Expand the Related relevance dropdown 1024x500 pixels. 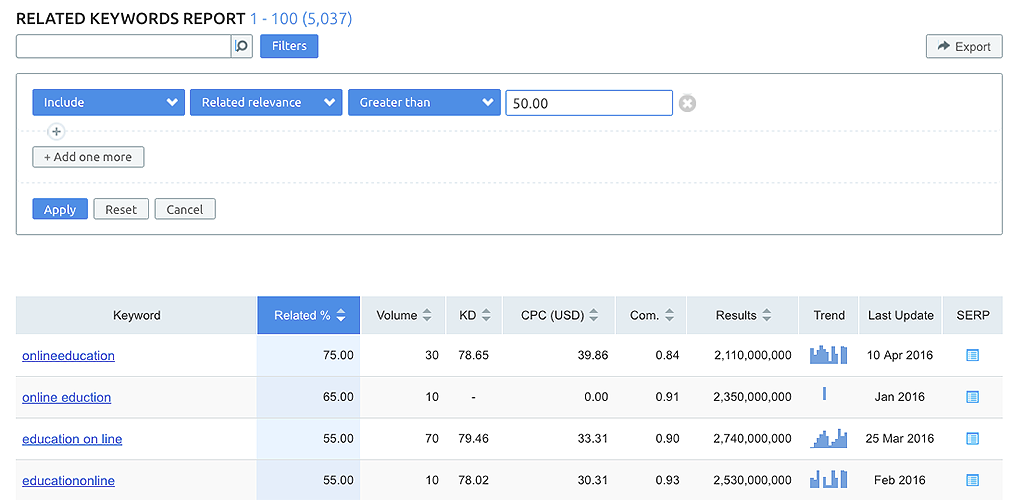(266, 103)
